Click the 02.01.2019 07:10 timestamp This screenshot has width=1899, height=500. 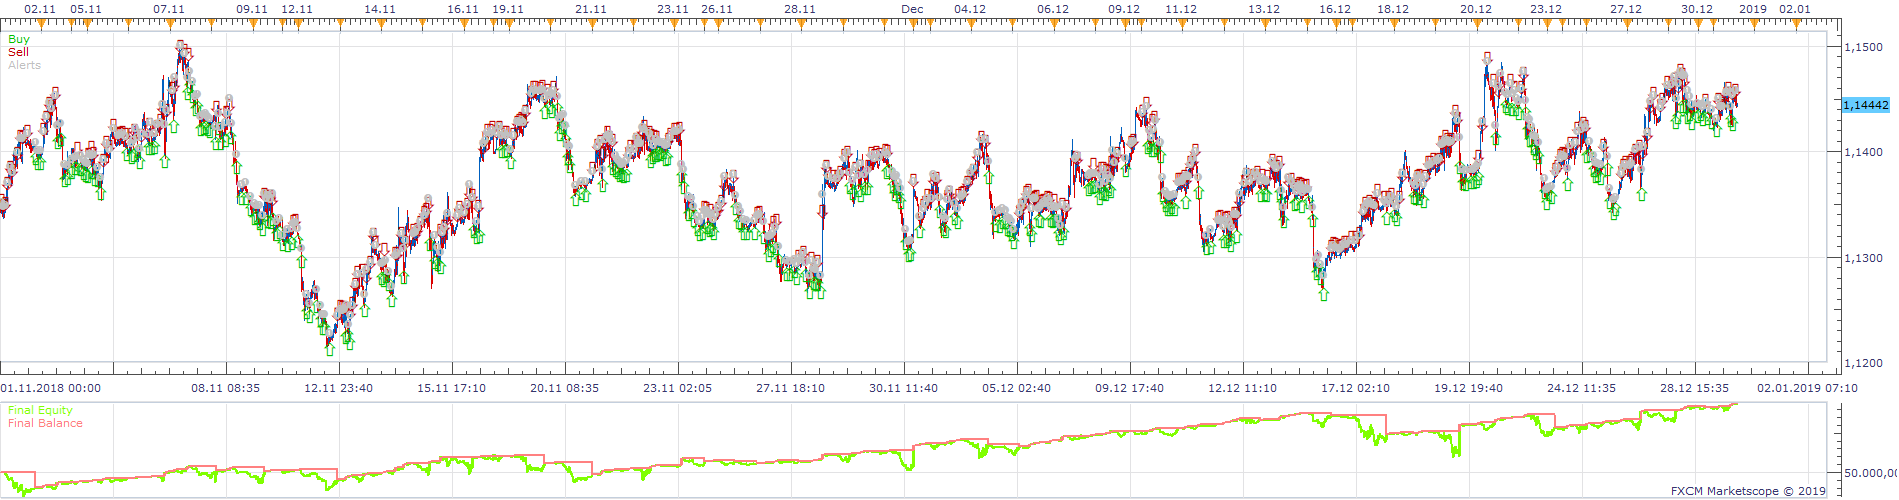tap(1808, 388)
